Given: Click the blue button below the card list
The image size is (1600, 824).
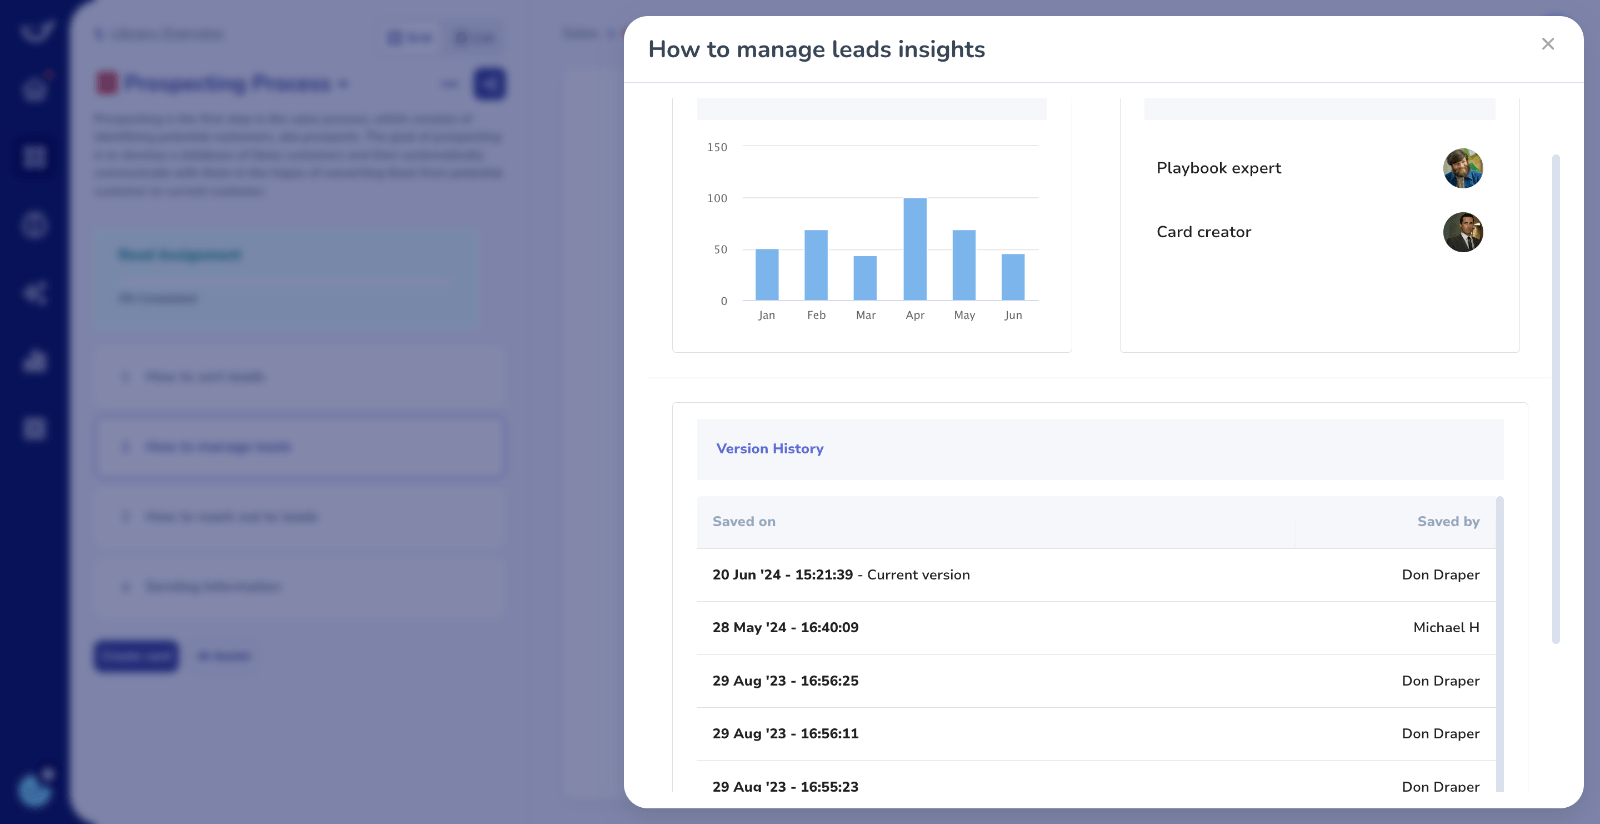Looking at the screenshot, I should [x=136, y=656].
